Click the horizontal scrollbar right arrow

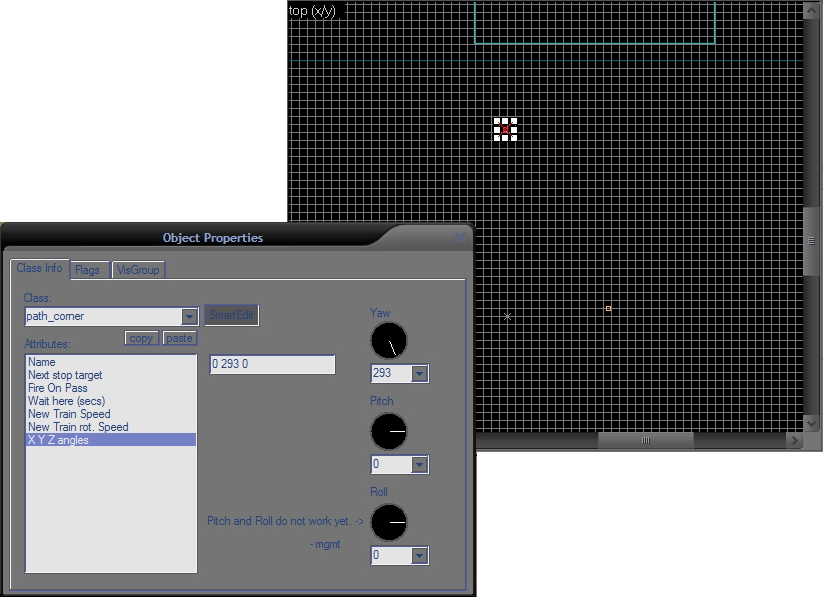795,441
